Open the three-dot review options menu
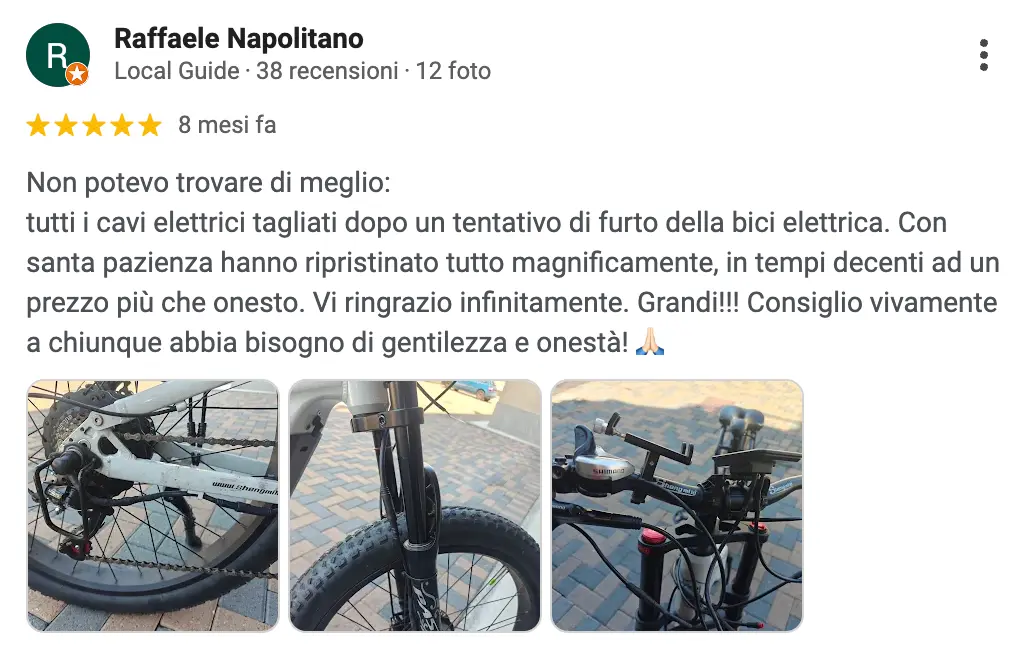Viewport: 1026px width, 658px height. pos(984,55)
